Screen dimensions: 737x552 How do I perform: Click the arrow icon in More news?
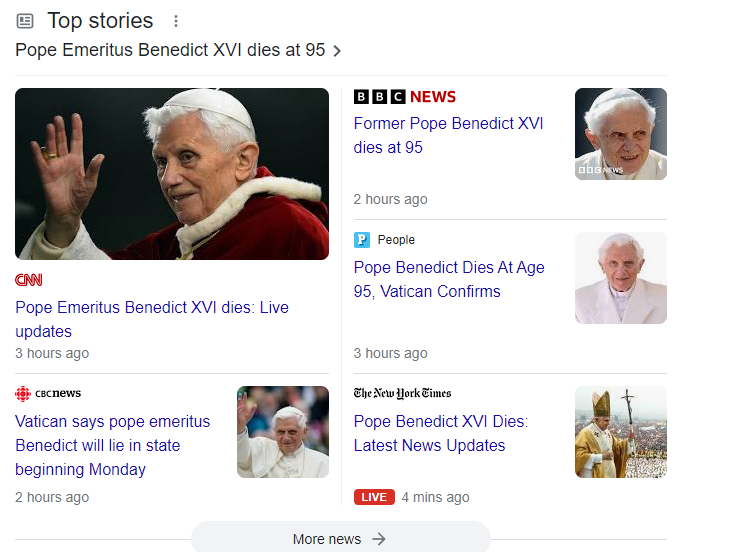click(x=379, y=539)
